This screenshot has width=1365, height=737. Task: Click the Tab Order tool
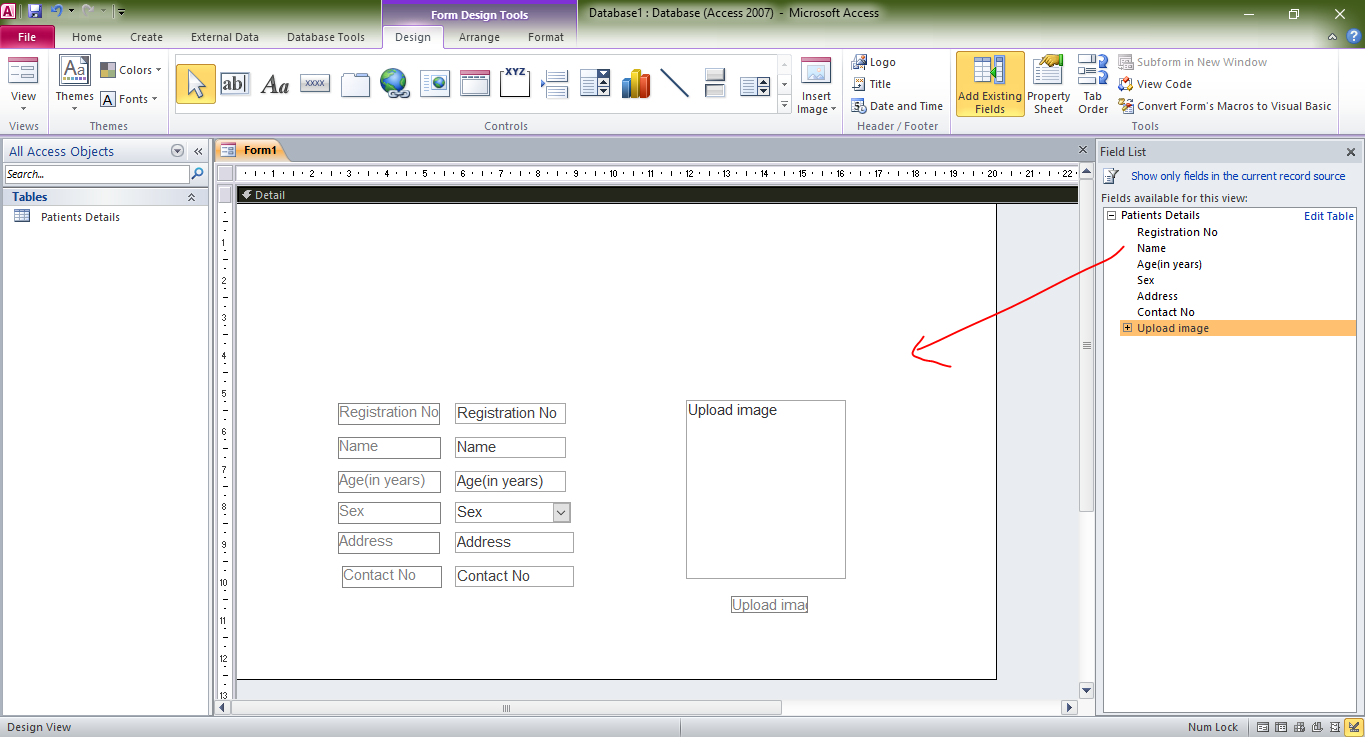coord(1092,84)
